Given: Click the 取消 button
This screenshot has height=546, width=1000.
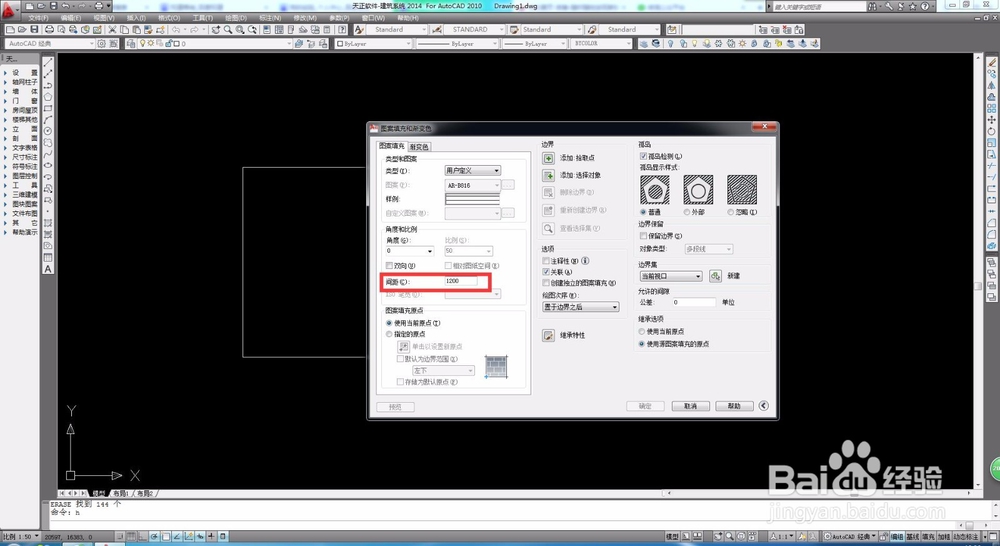Looking at the screenshot, I should tap(690, 406).
